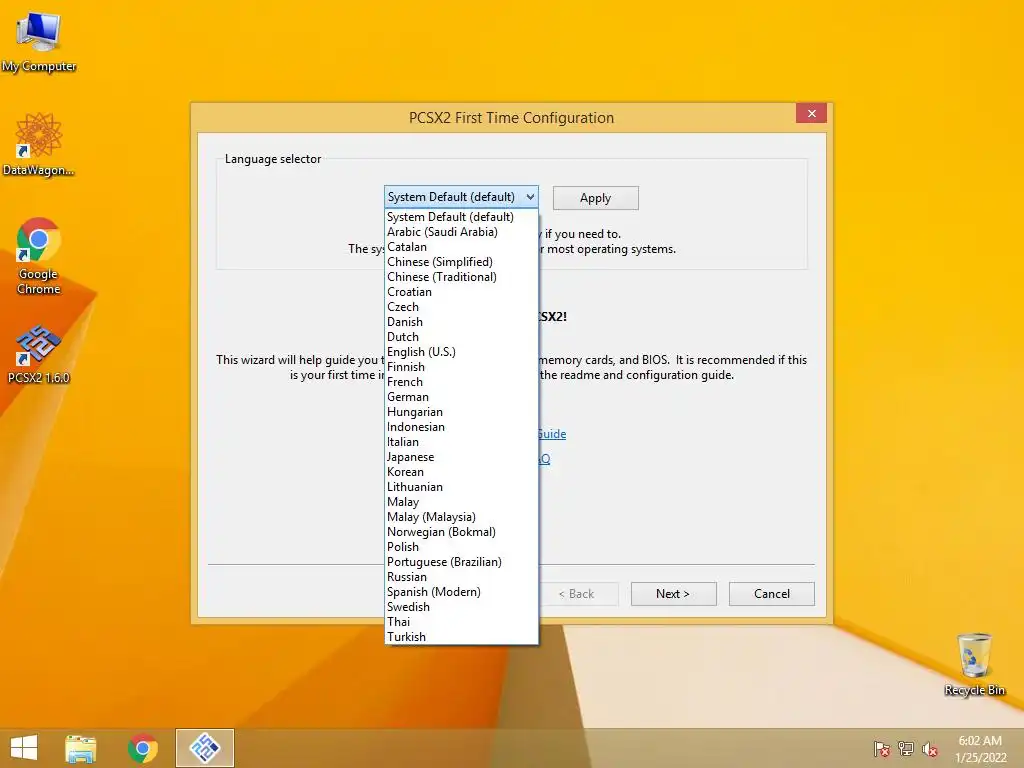Viewport: 1024px width, 768px height.
Task: Open the Action Center flag tray icon
Action: (882, 749)
